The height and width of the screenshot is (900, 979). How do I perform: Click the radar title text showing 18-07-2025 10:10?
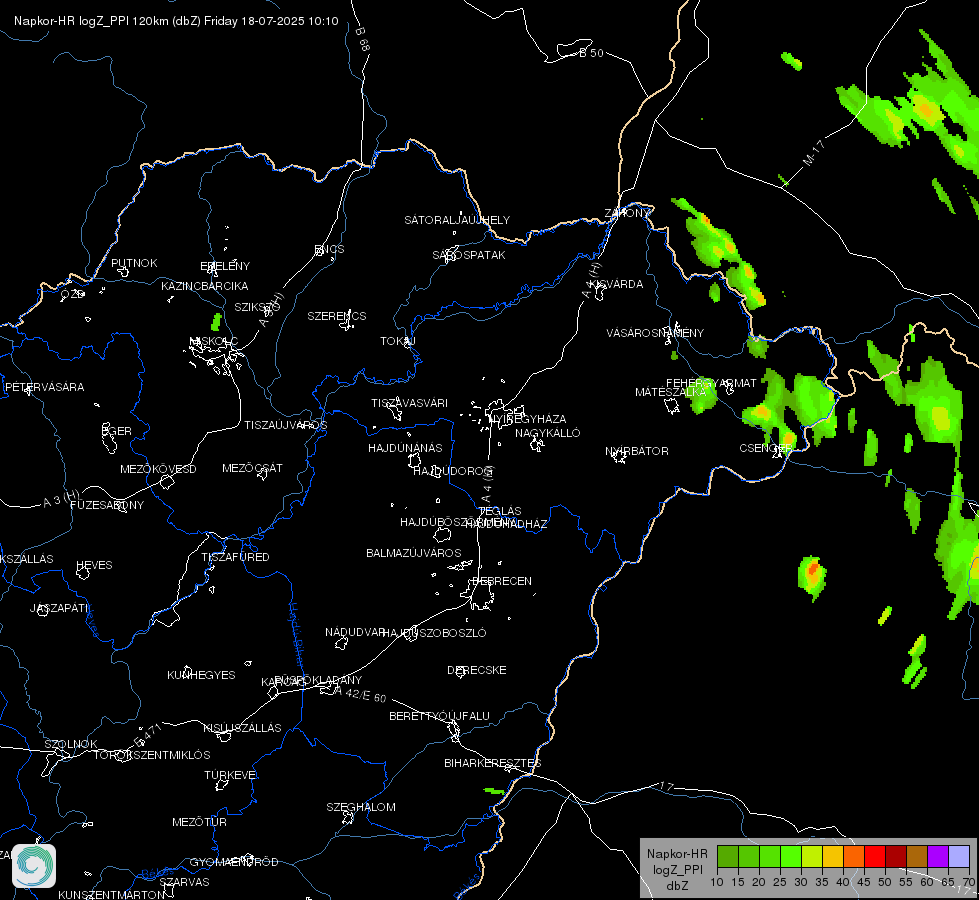click(x=176, y=21)
